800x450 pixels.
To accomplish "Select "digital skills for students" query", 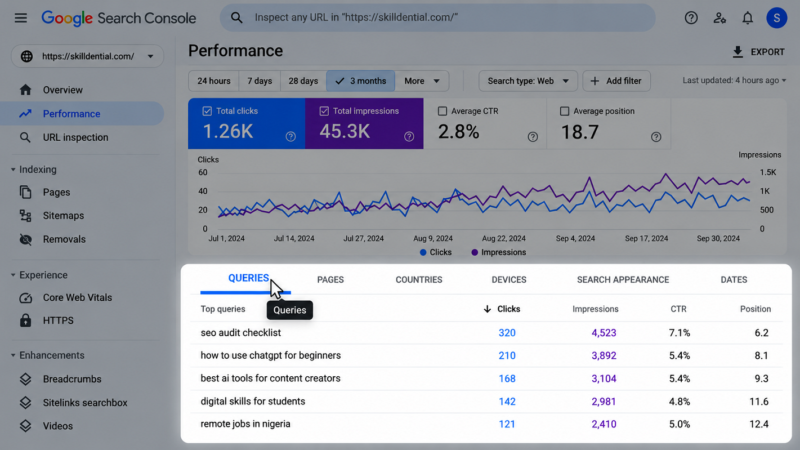I will coord(253,402).
